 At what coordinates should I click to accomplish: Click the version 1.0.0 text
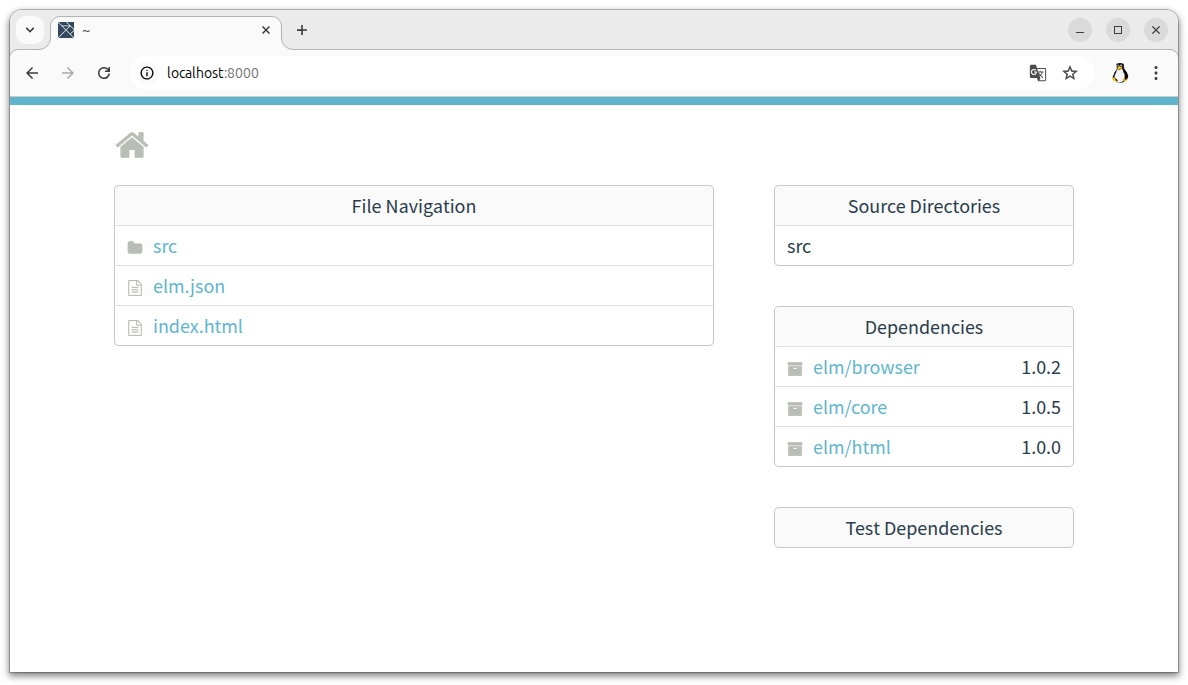pos(1040,448)
